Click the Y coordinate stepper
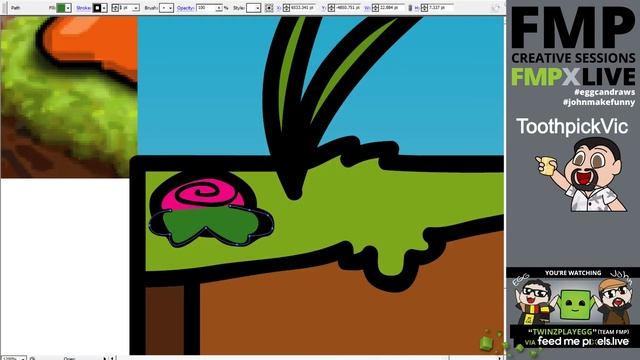 point(331,8)
